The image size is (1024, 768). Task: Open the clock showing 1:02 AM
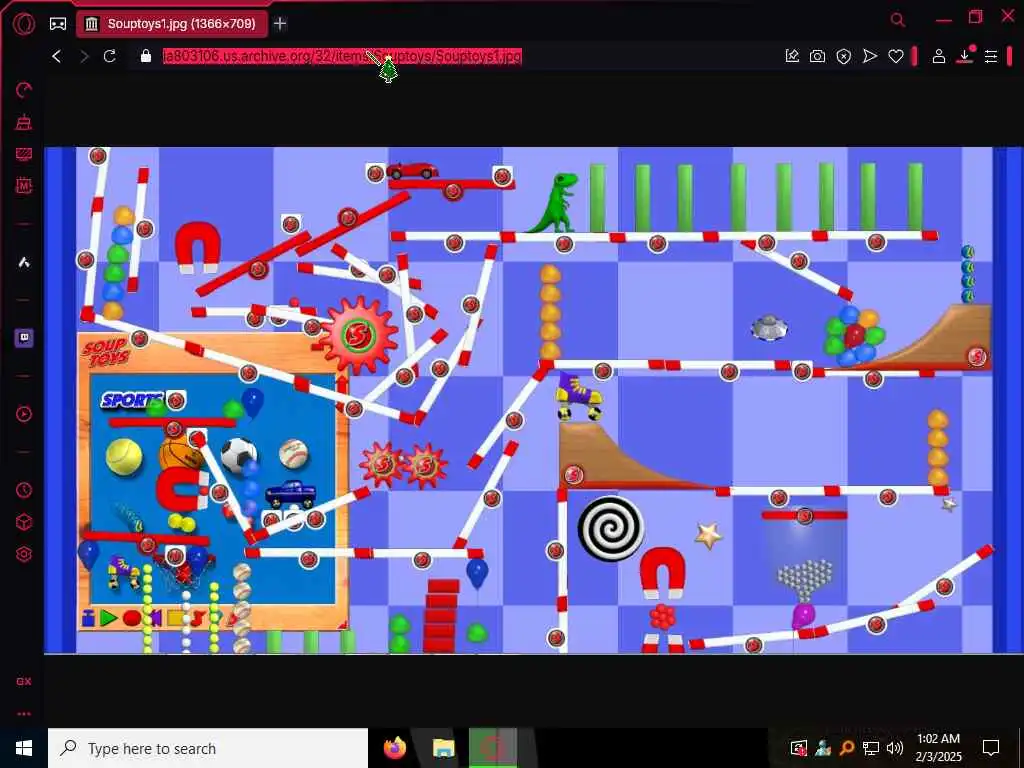click(x=938, y=748)
